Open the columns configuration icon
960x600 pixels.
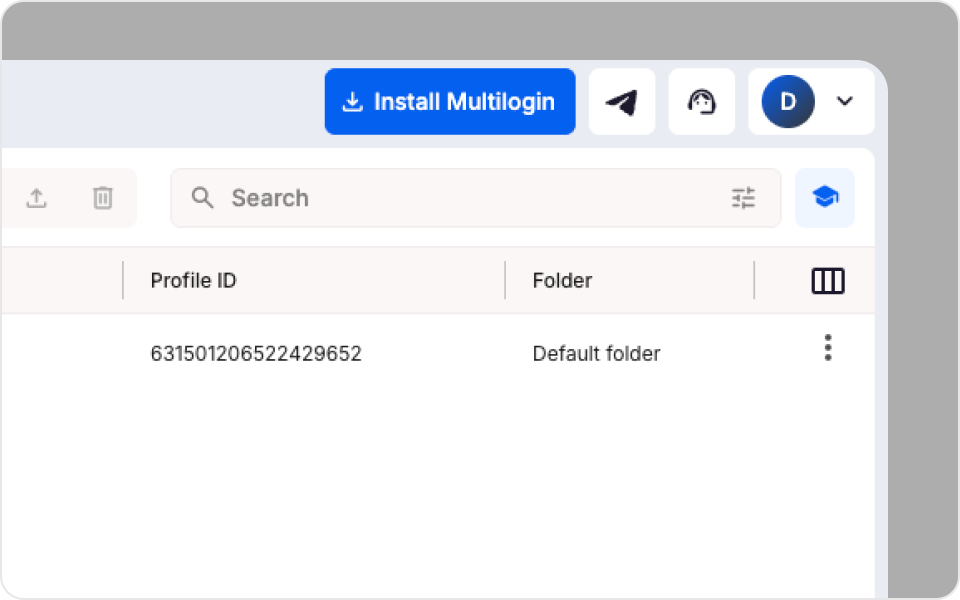click(x=828, y=281)
